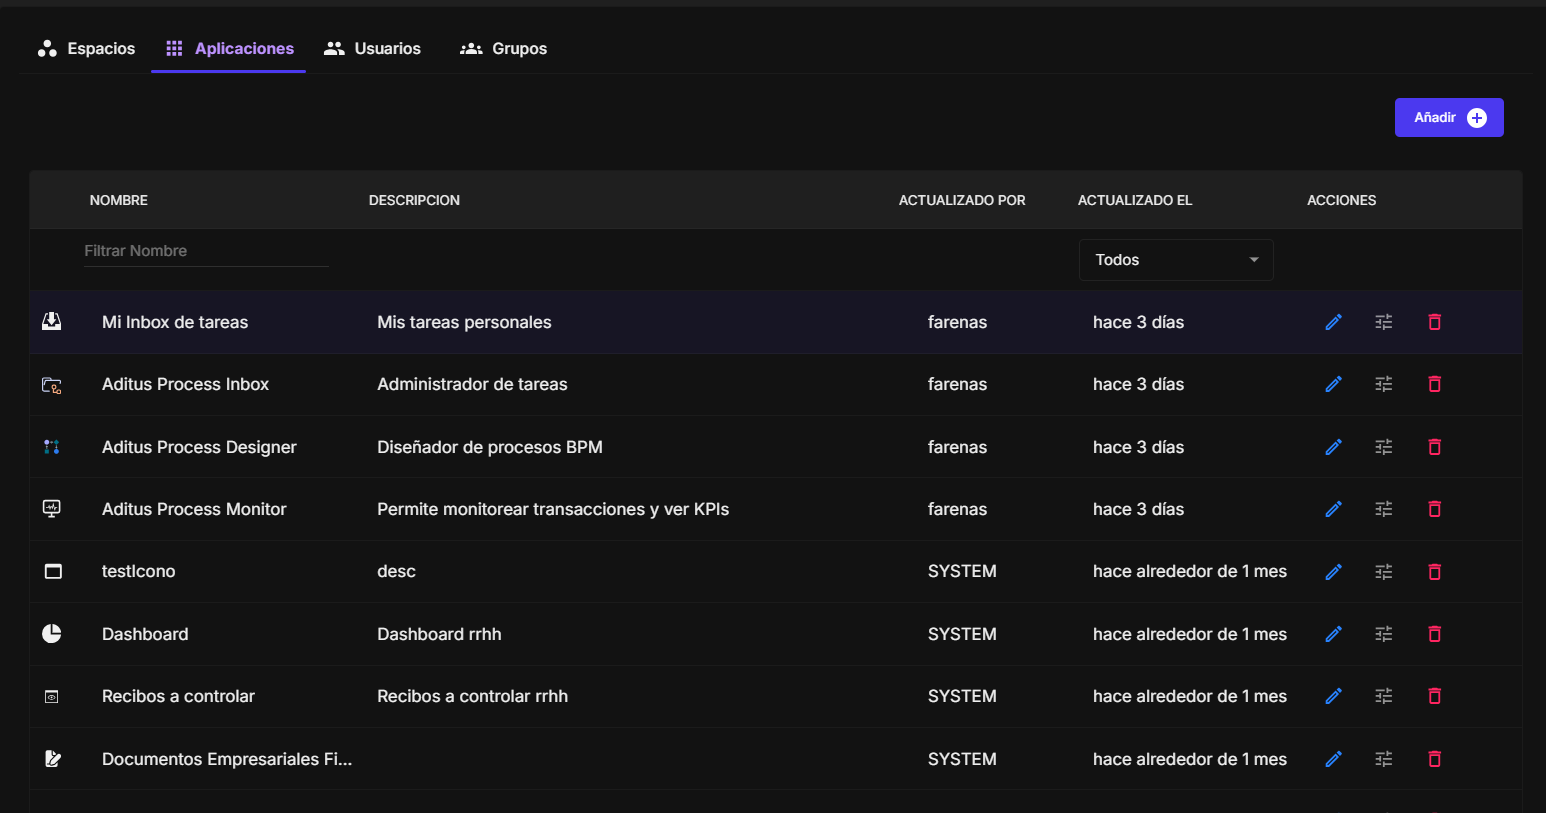
Task: Delete Aditus Process Monitor application
Action: click(1435, 509)
